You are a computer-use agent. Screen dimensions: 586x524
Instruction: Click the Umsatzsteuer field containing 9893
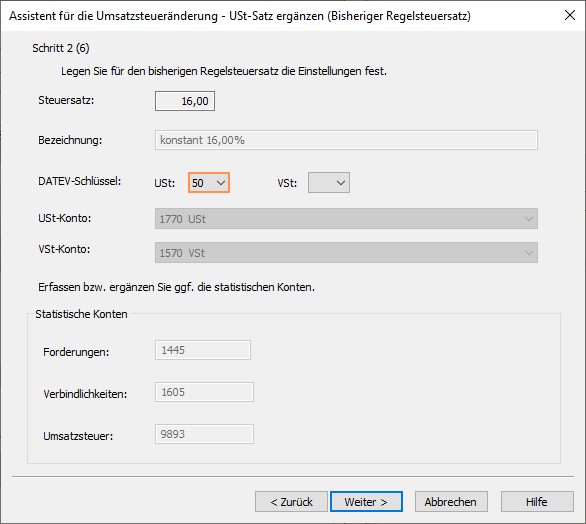click(x=204, y=434)
